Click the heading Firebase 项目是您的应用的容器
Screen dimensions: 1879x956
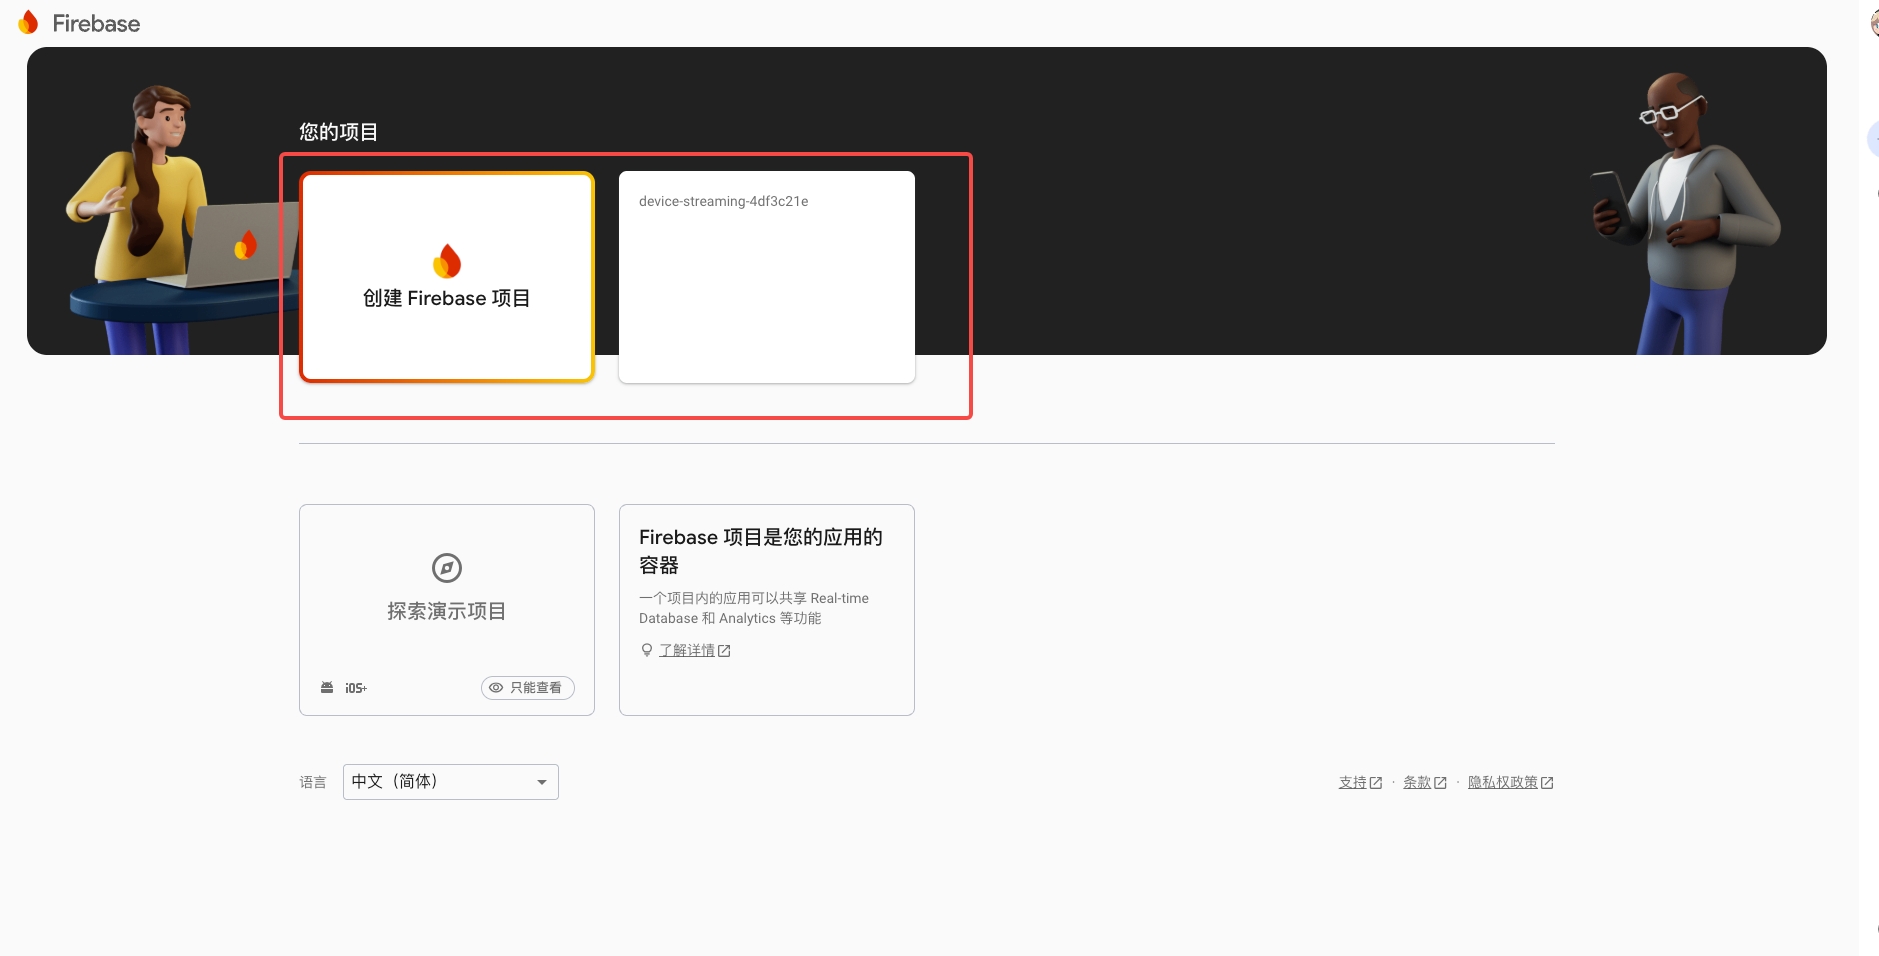point(761,551)
